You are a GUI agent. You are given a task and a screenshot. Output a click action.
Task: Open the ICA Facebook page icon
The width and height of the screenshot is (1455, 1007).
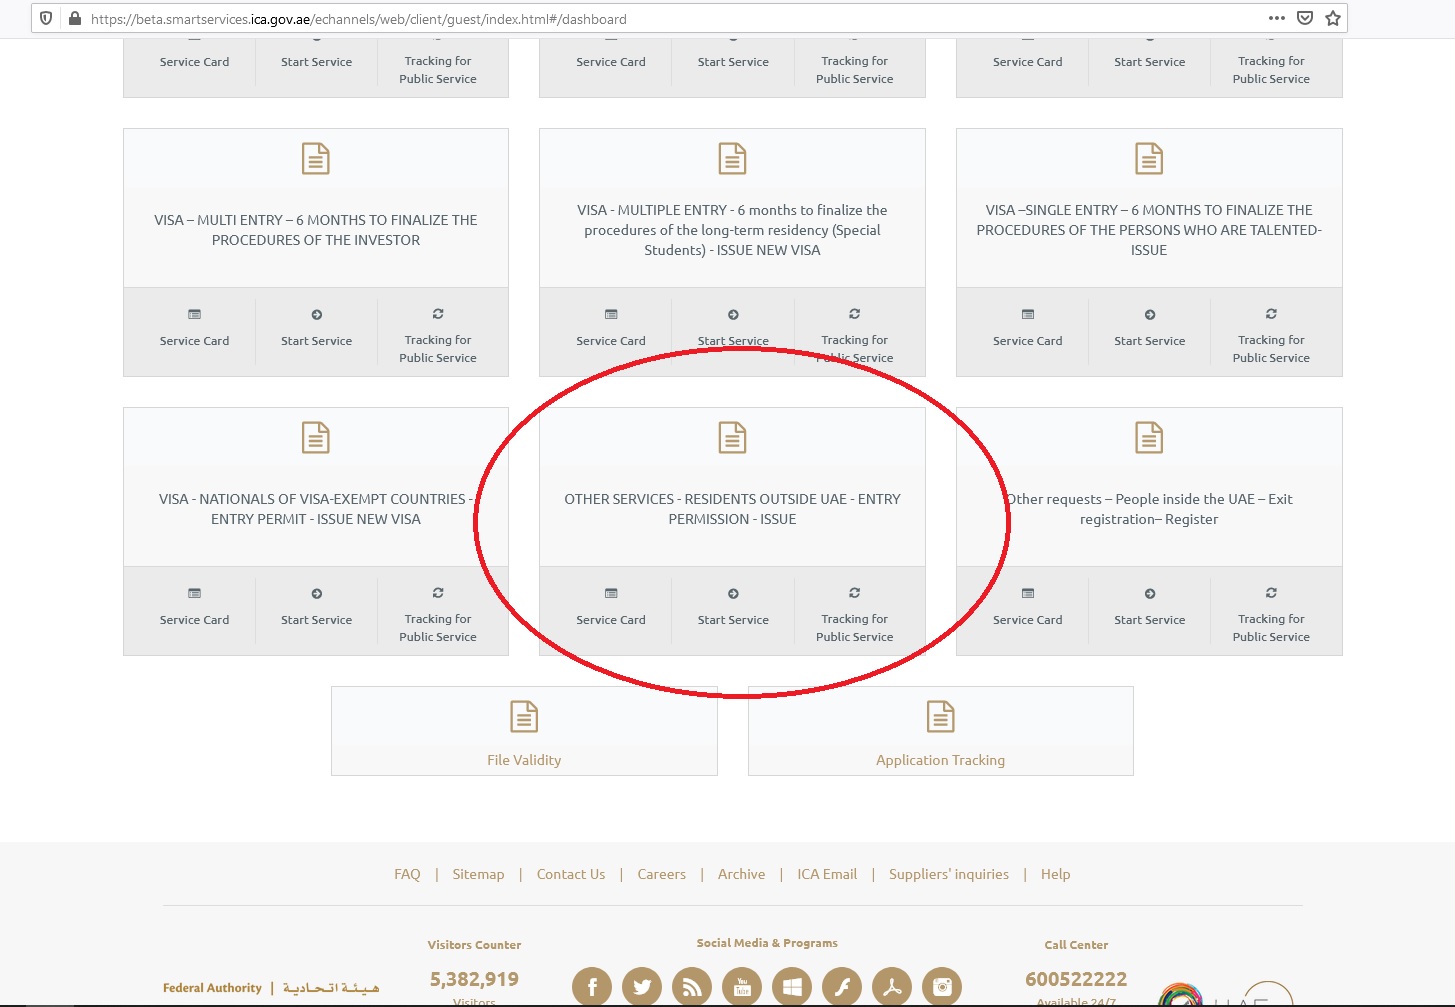coord(591,986)
